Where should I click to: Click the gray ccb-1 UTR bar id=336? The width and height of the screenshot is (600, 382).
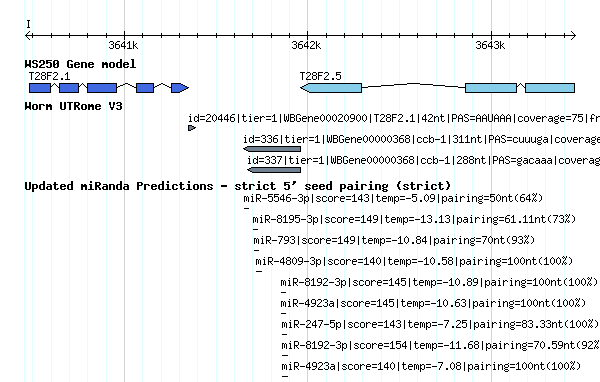coord(272,149)
